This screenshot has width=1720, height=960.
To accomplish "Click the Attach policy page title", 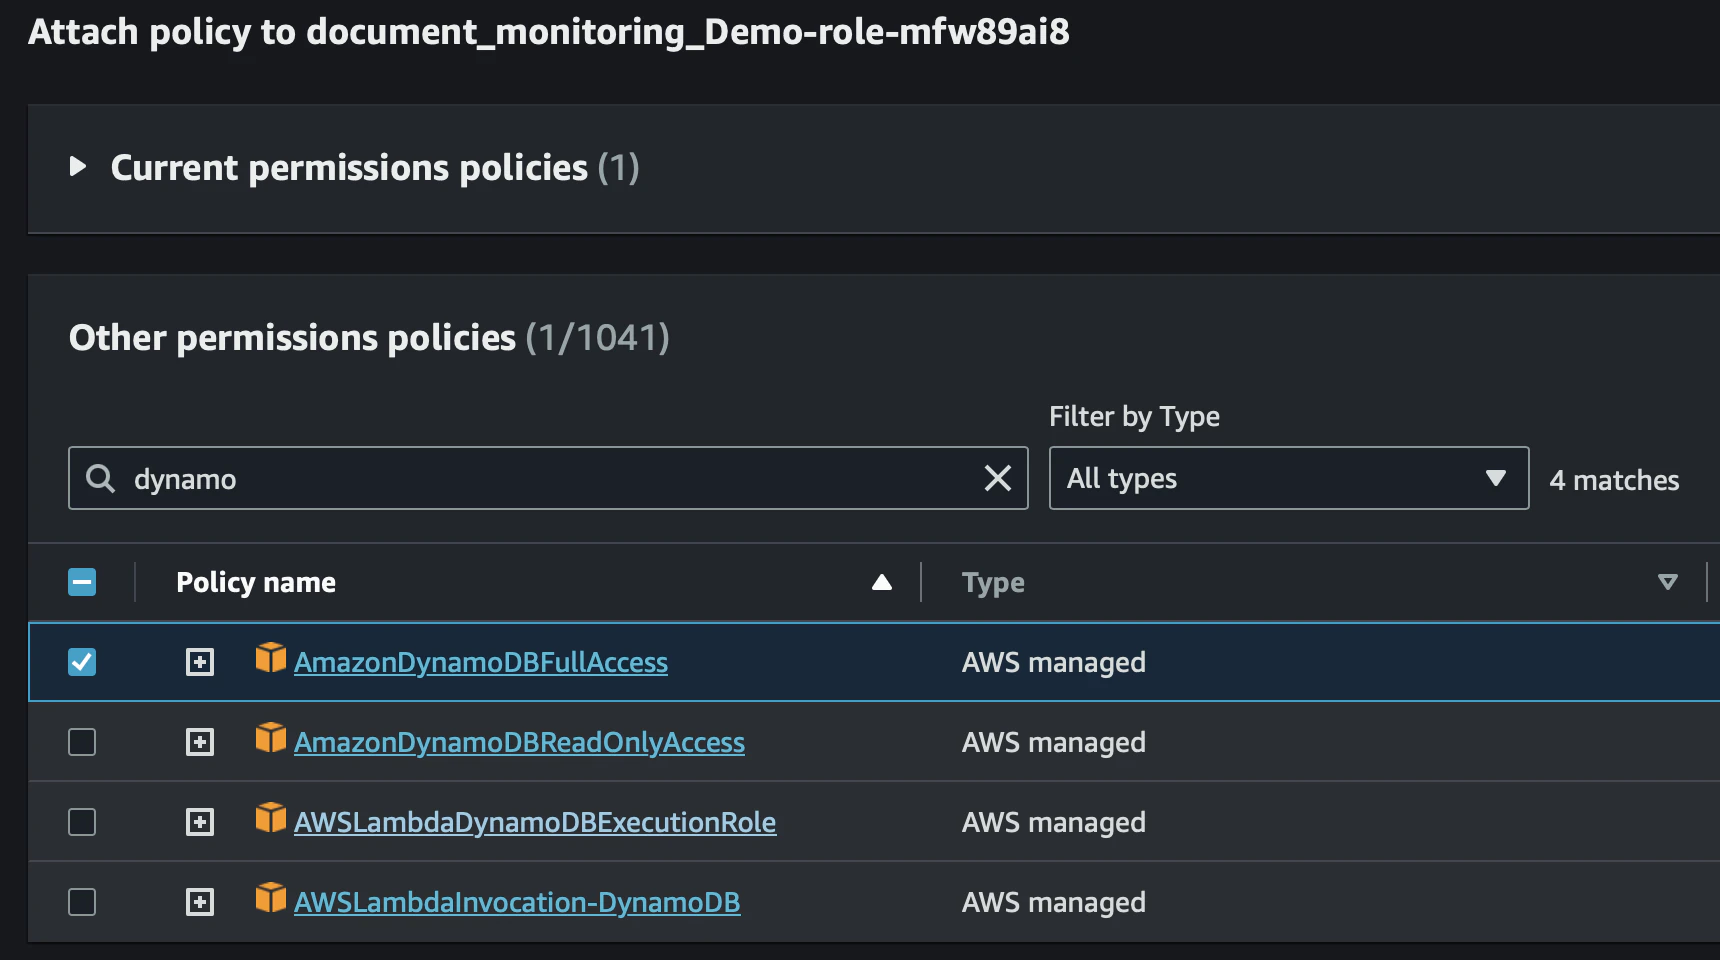I will (x=549, y=32).
